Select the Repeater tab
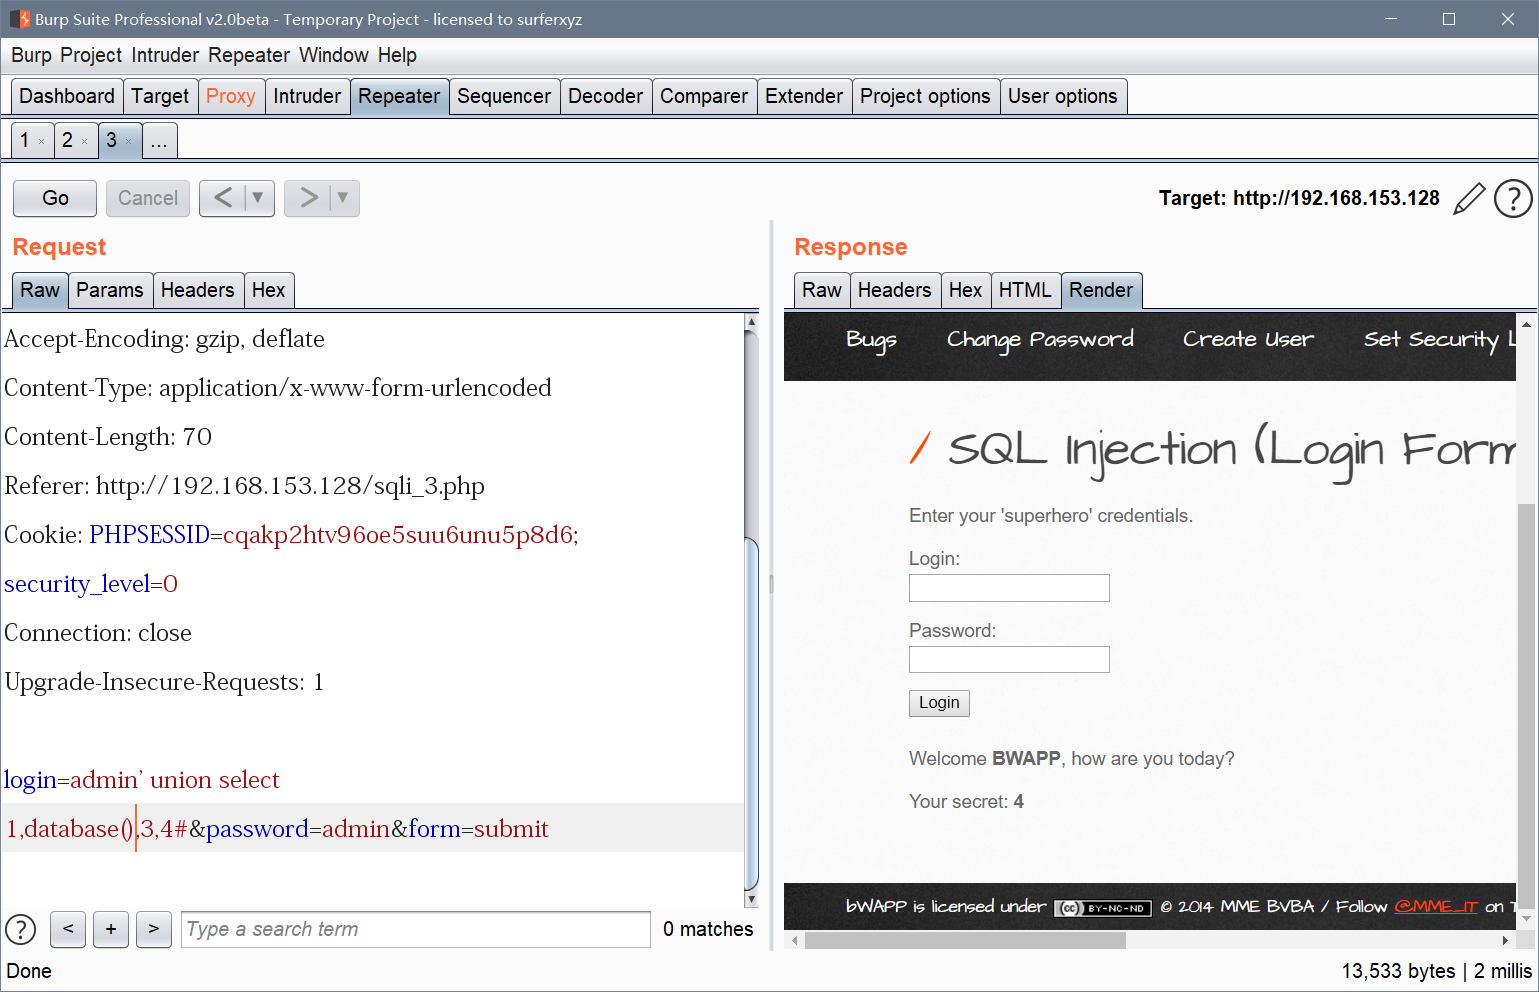 (399, 96)
